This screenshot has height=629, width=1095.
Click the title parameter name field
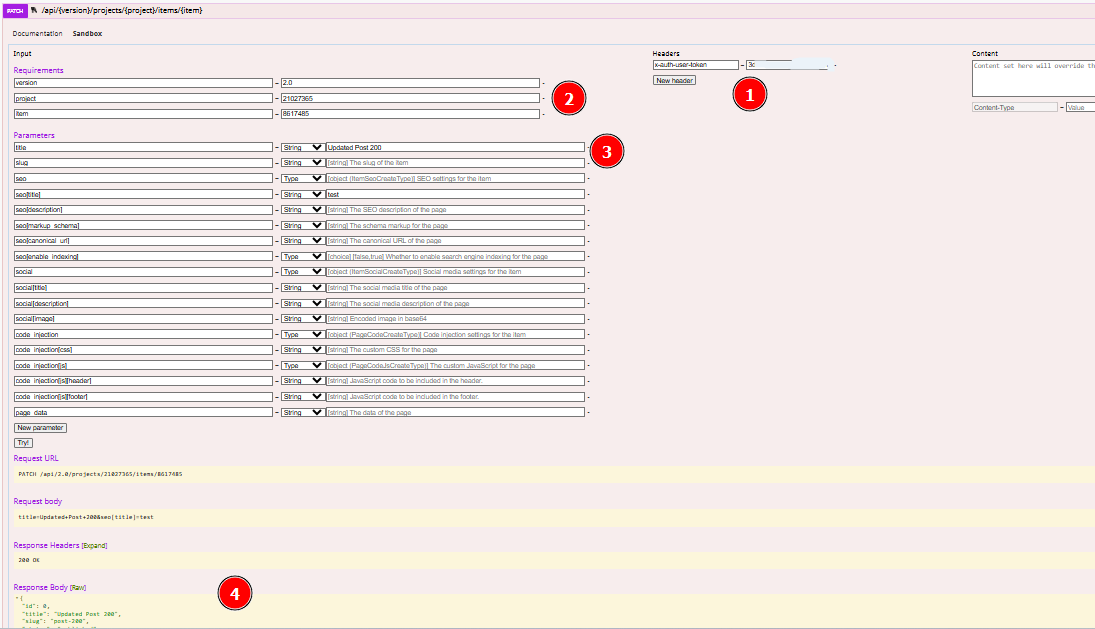[143, 147]
